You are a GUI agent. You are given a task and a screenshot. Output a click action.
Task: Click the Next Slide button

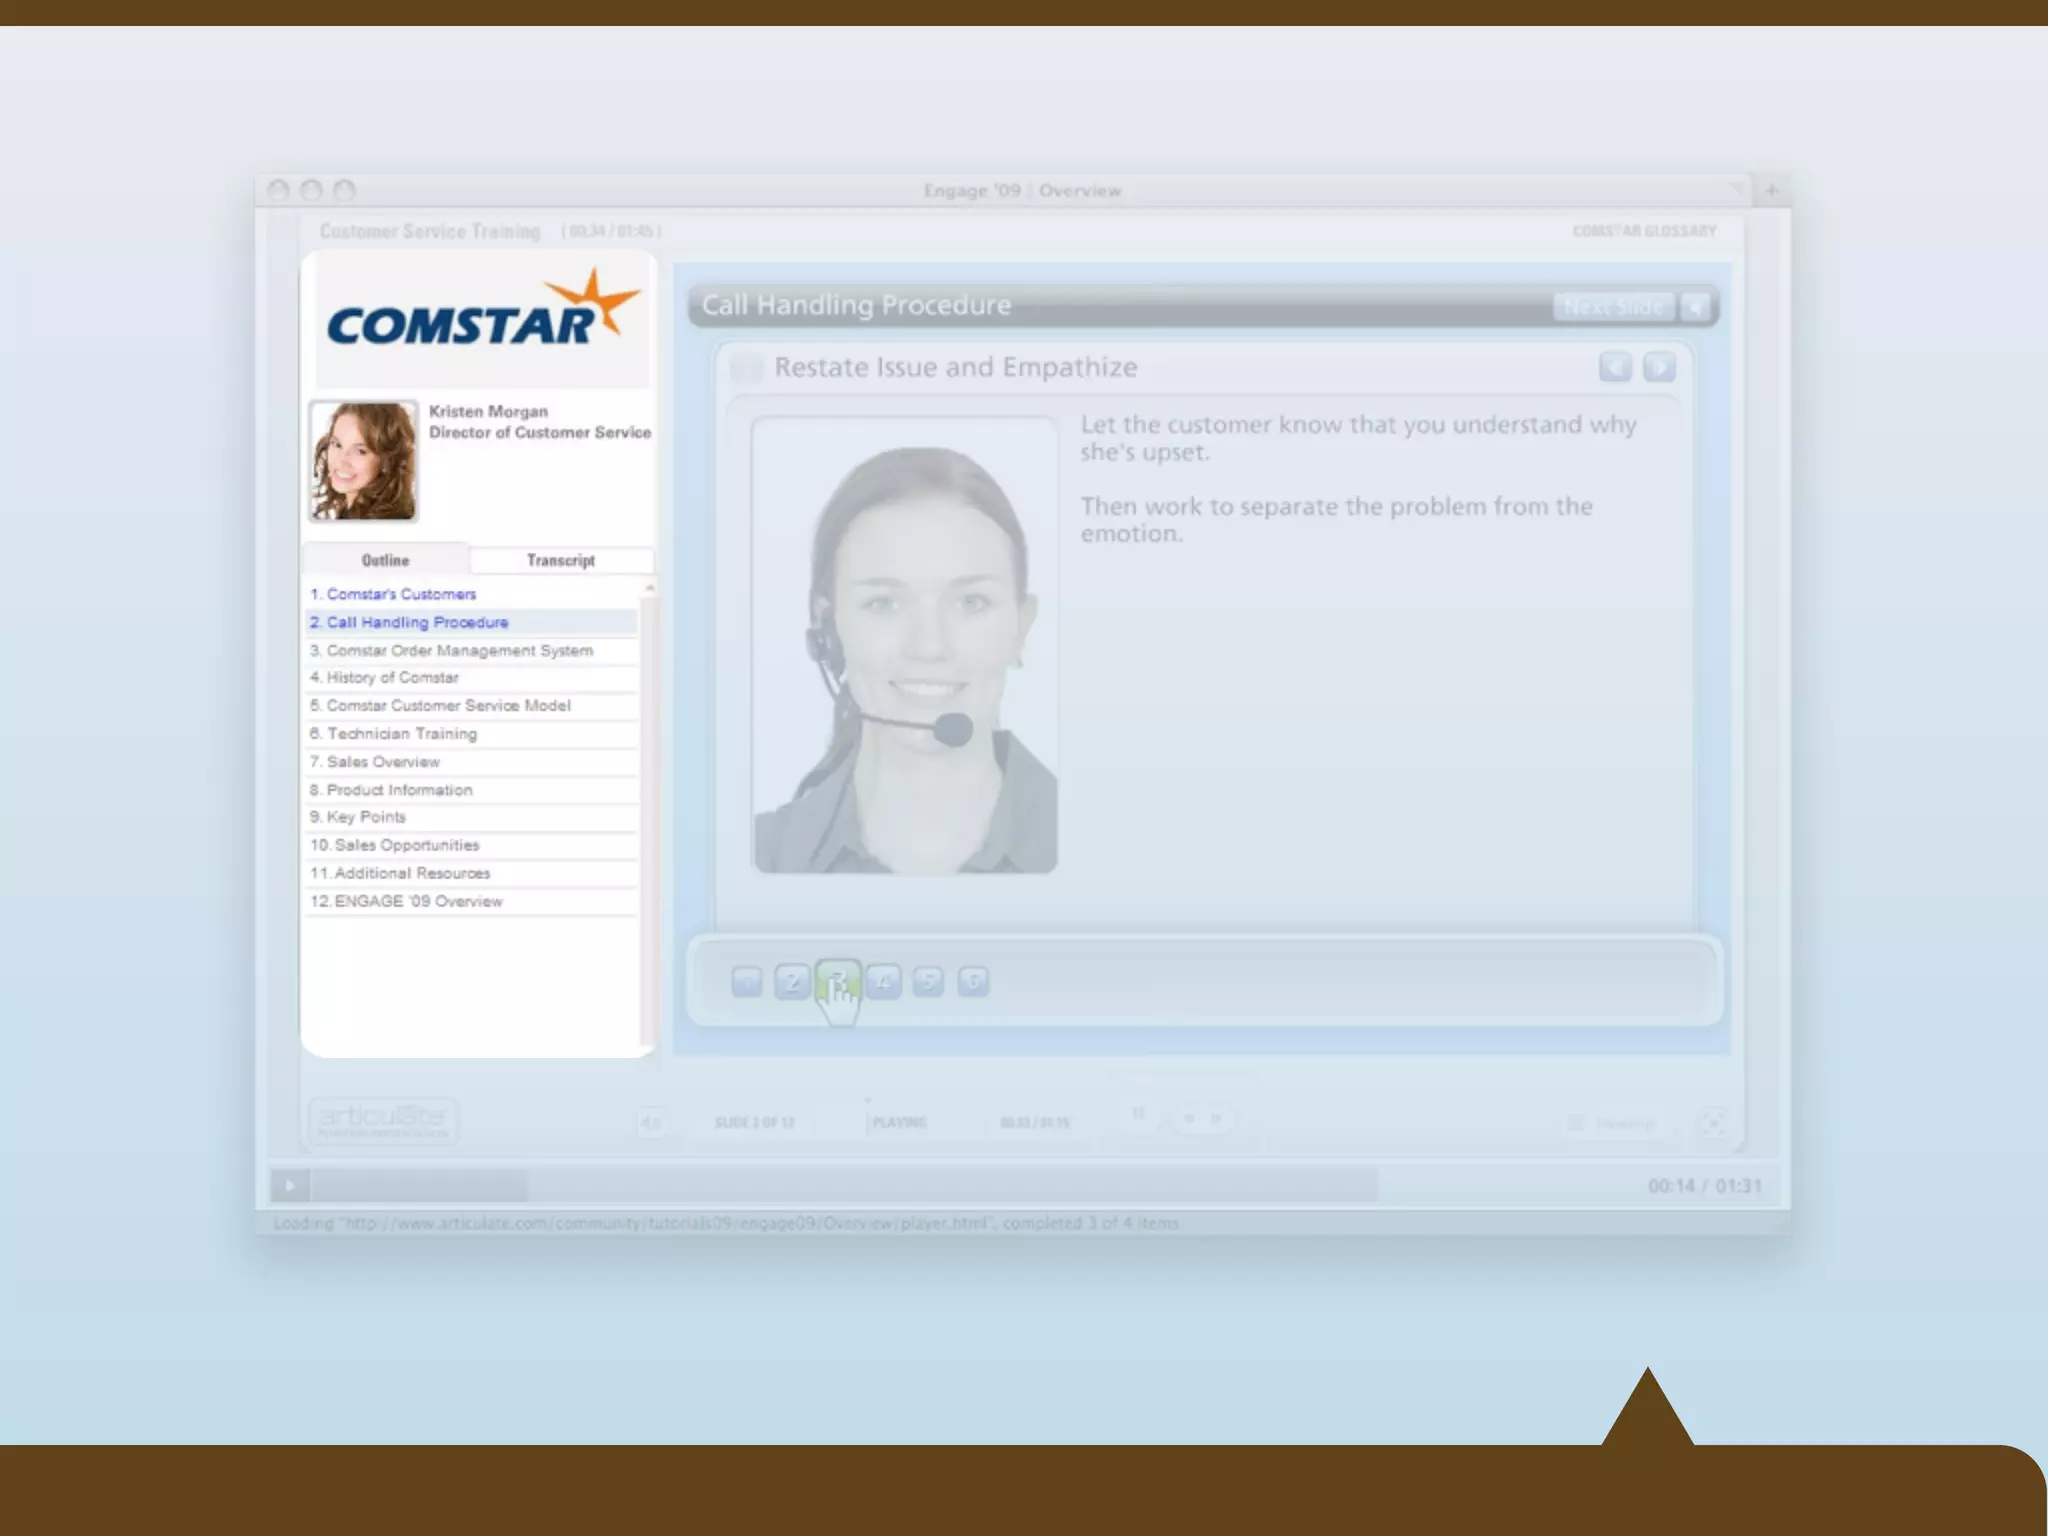[x=1613, y=307]
